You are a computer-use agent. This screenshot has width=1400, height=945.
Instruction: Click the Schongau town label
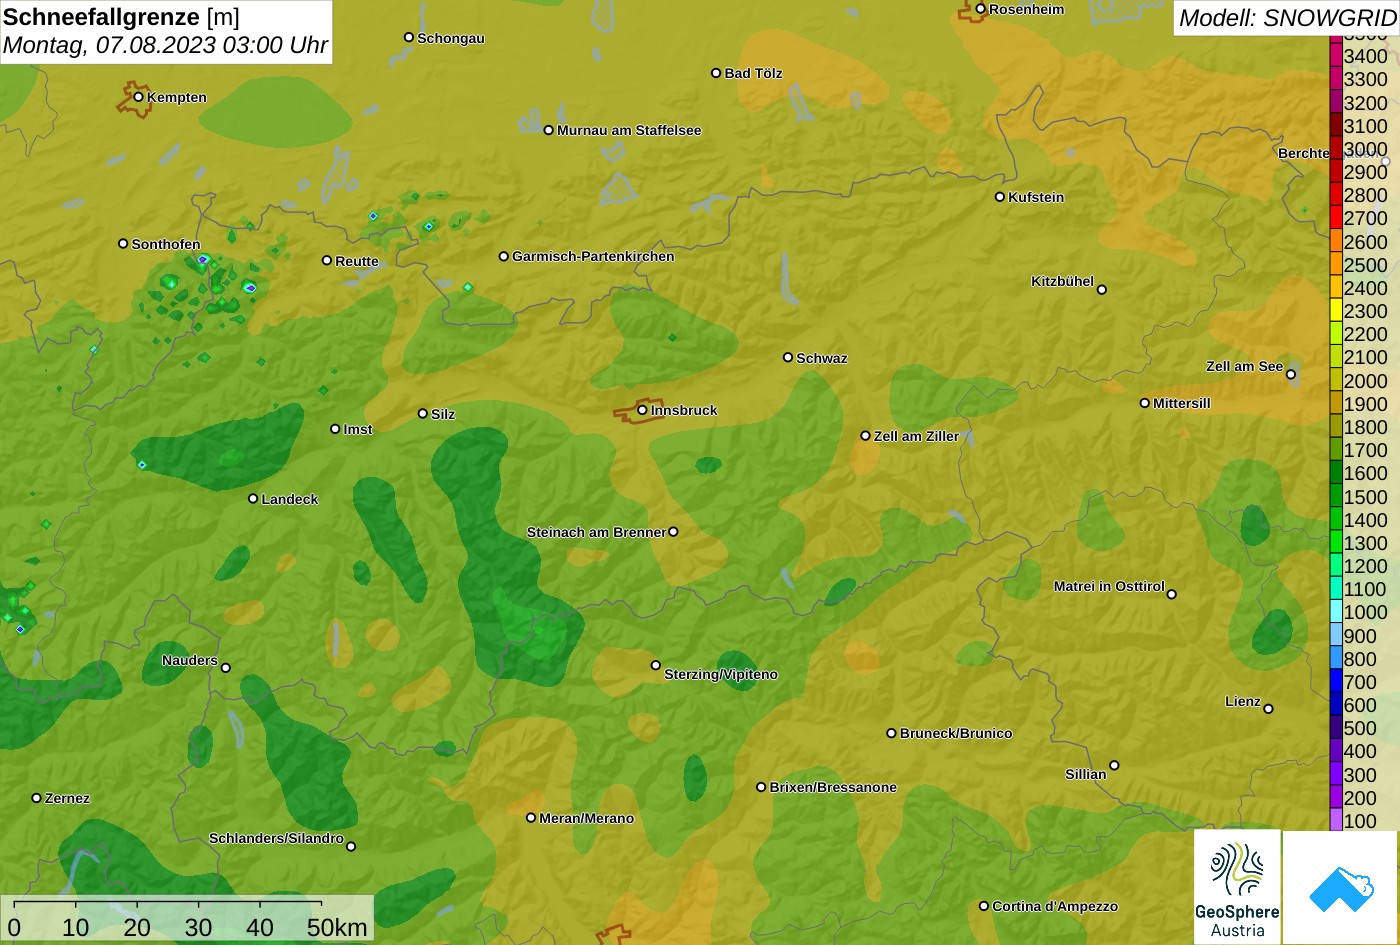pyautogui.click(x=451, y=38)
